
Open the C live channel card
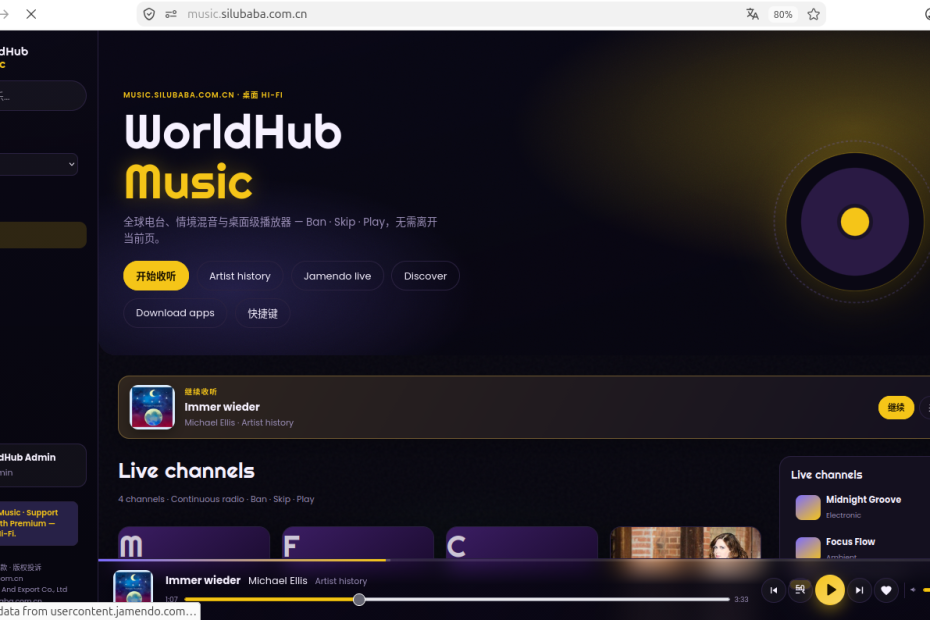pos(522,542)
